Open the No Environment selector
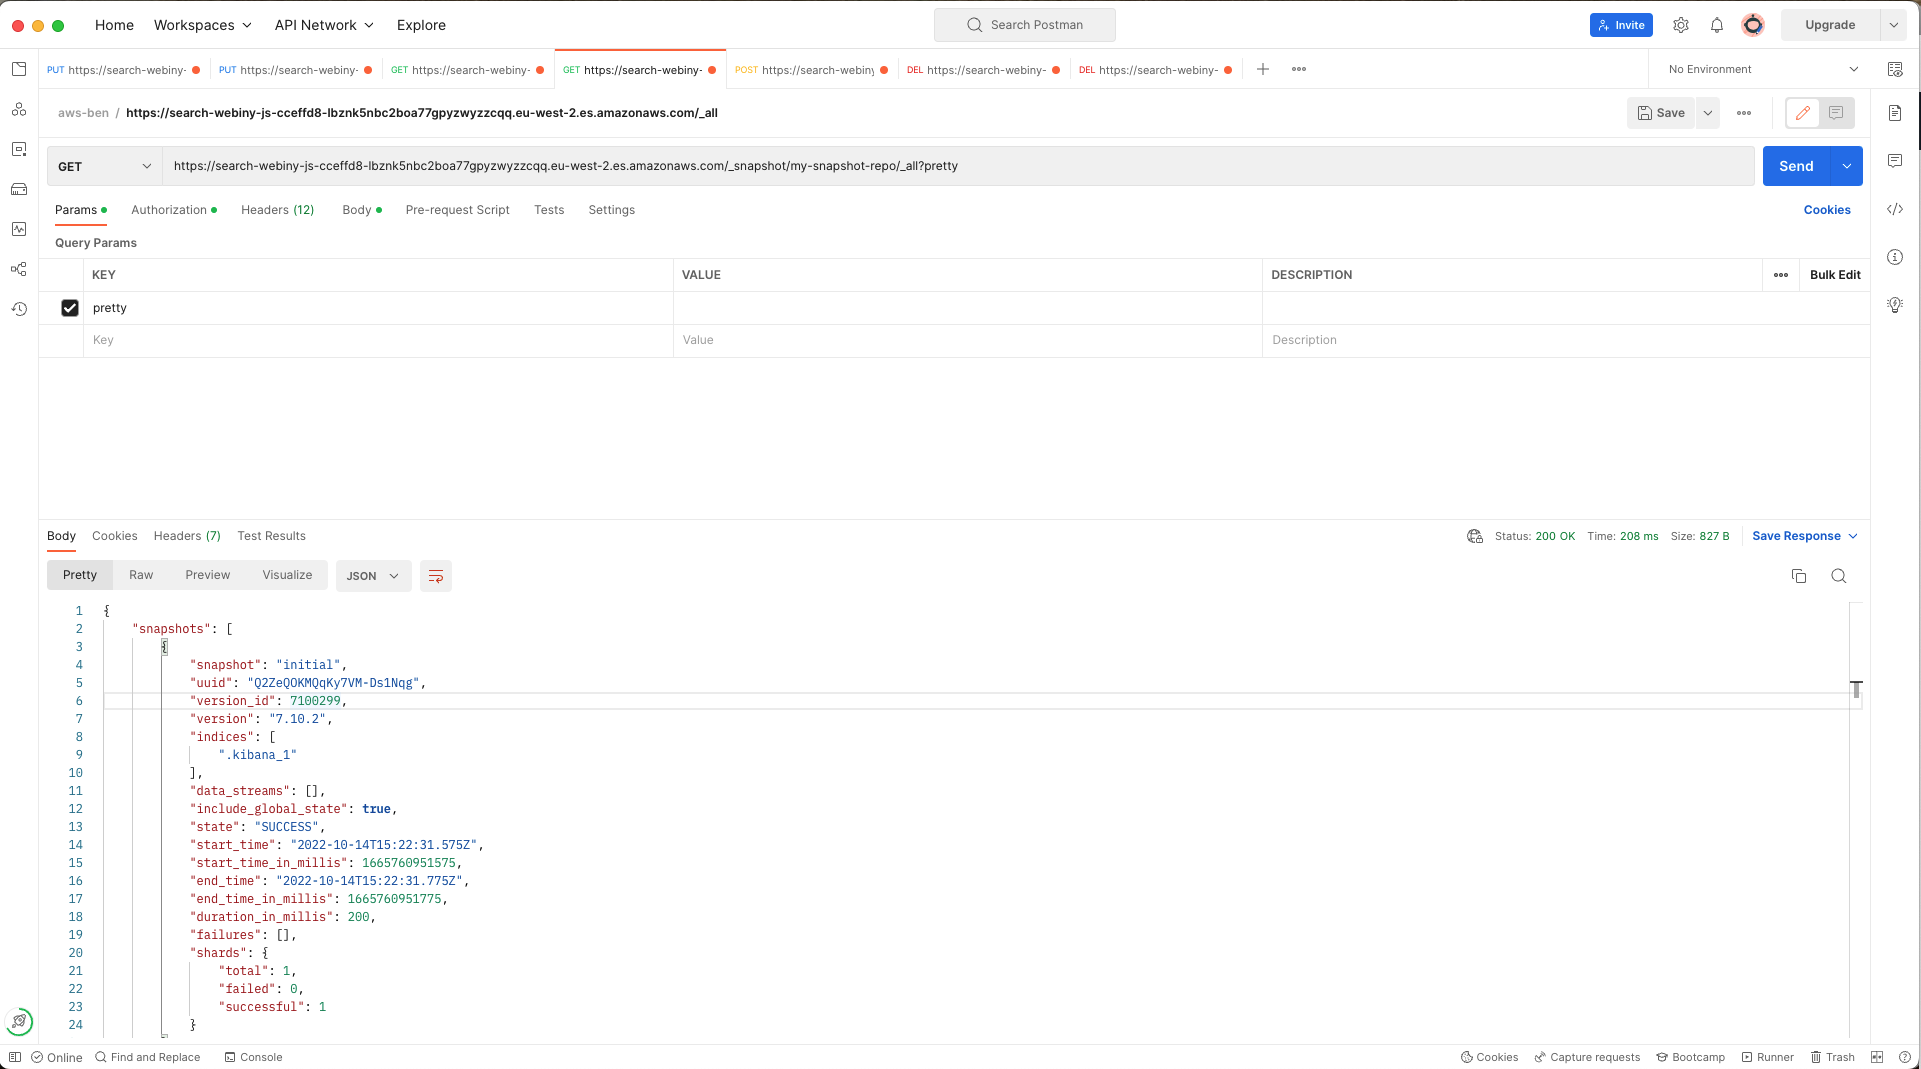This screenshot has width=1921, height=1069. 1760,69
